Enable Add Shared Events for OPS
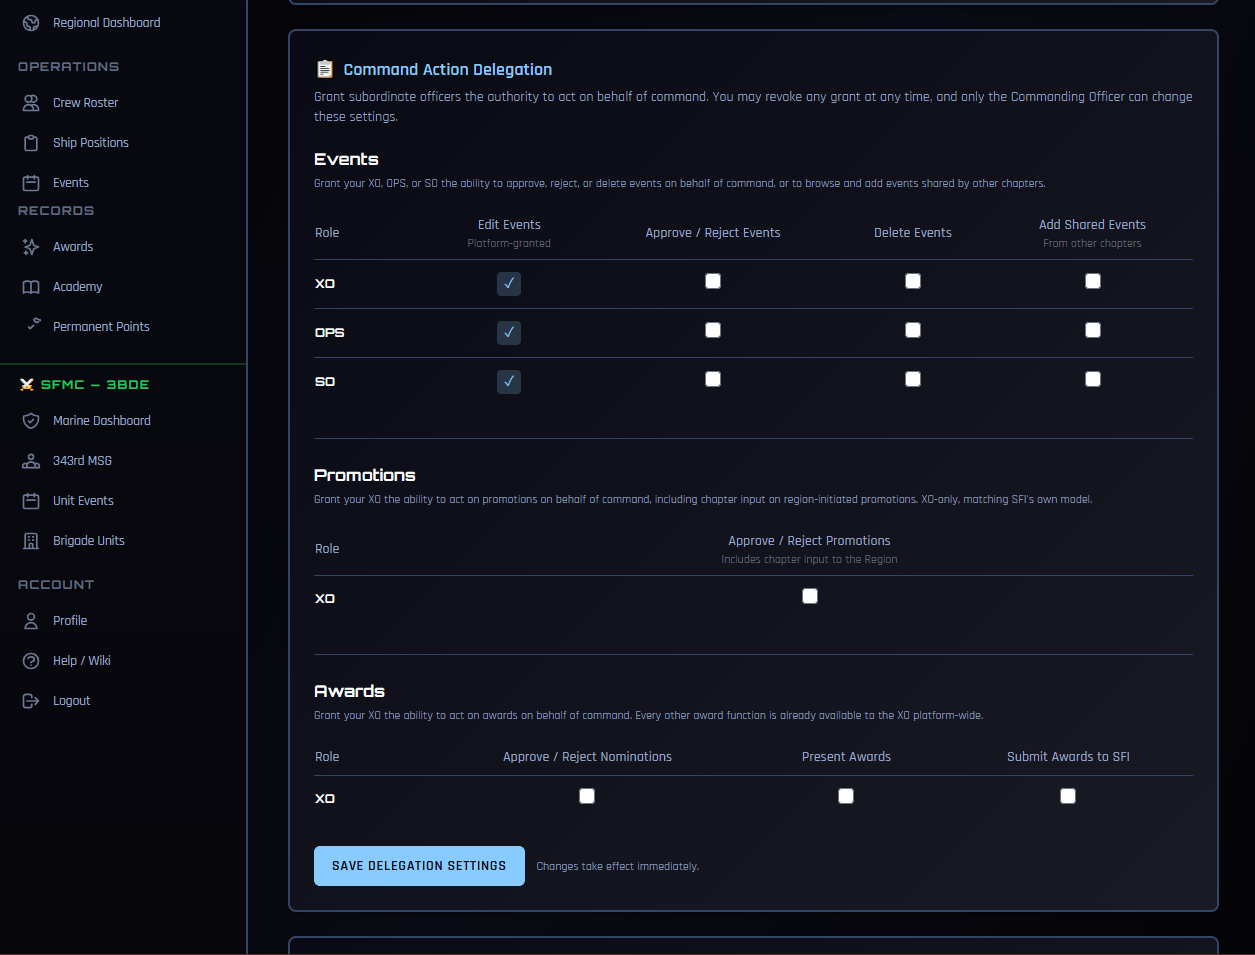The width and height of the screenshot is (1255, 955). [1093, 330]
